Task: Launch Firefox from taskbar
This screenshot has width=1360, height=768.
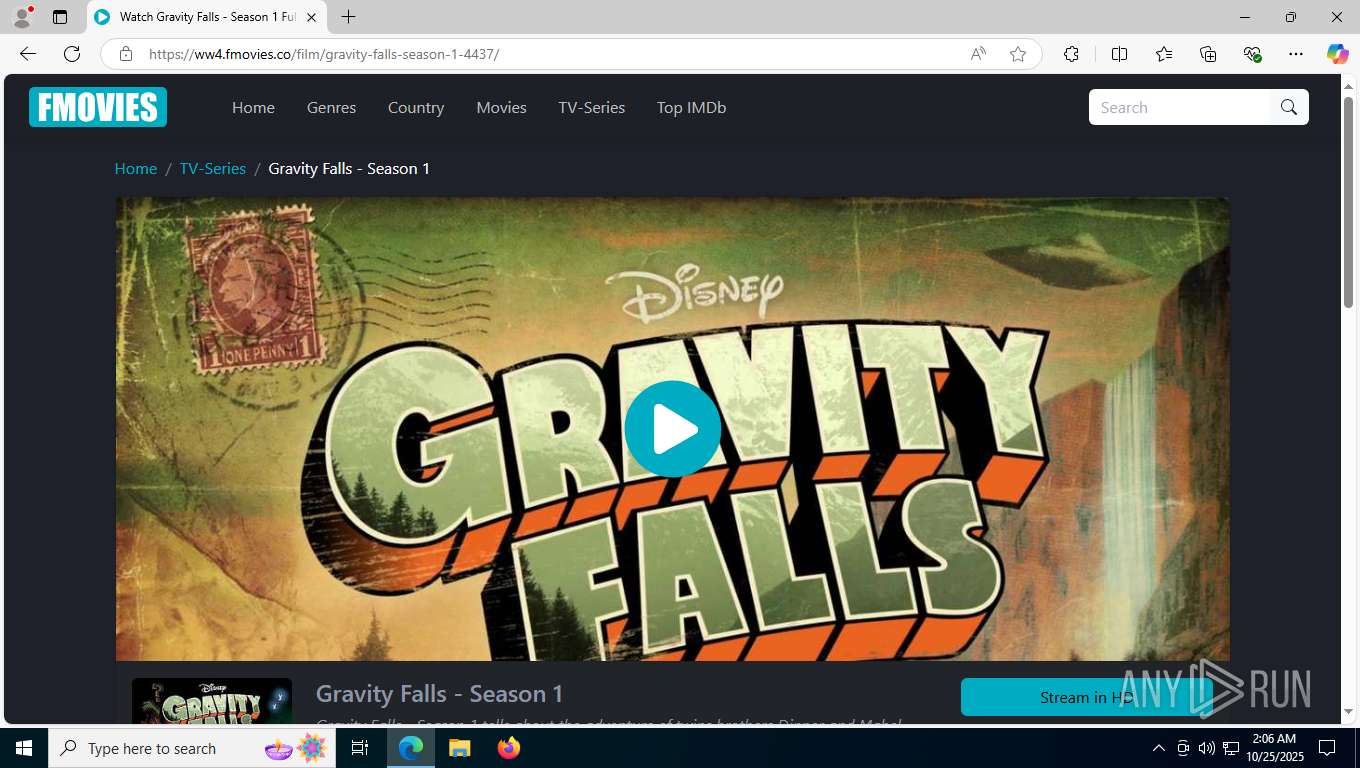Action: coord(509,748)
